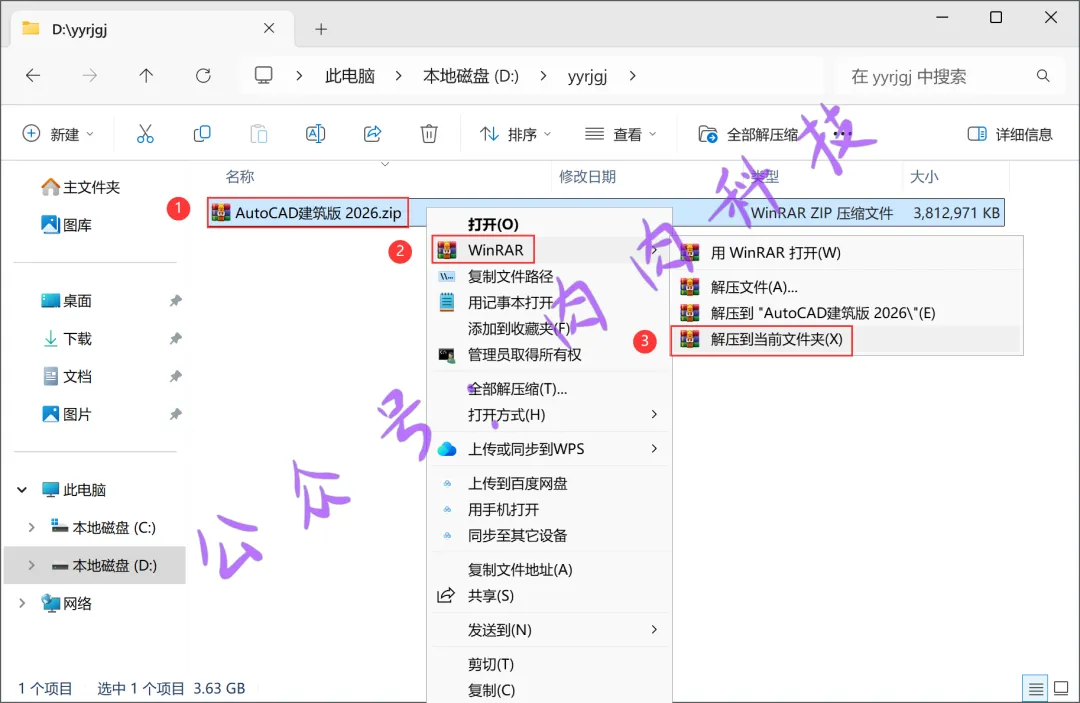Expand 本地磁盘 (C:) tree node

(x=31, y=527)
